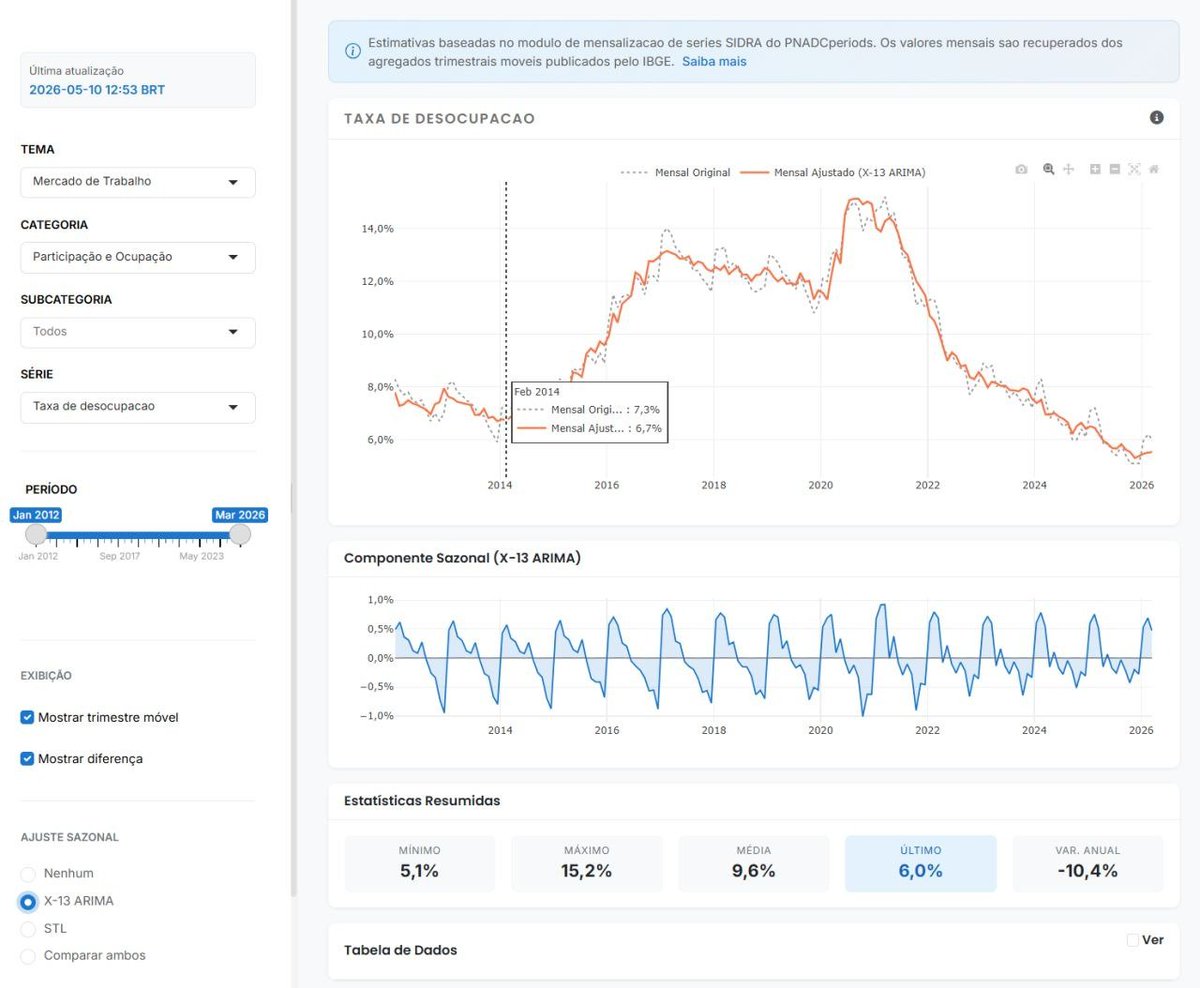Viewport: 1200px width, 988px height.
Task: Open the info icon for Taxa de Desocupacao
Action: [1157, 118]
